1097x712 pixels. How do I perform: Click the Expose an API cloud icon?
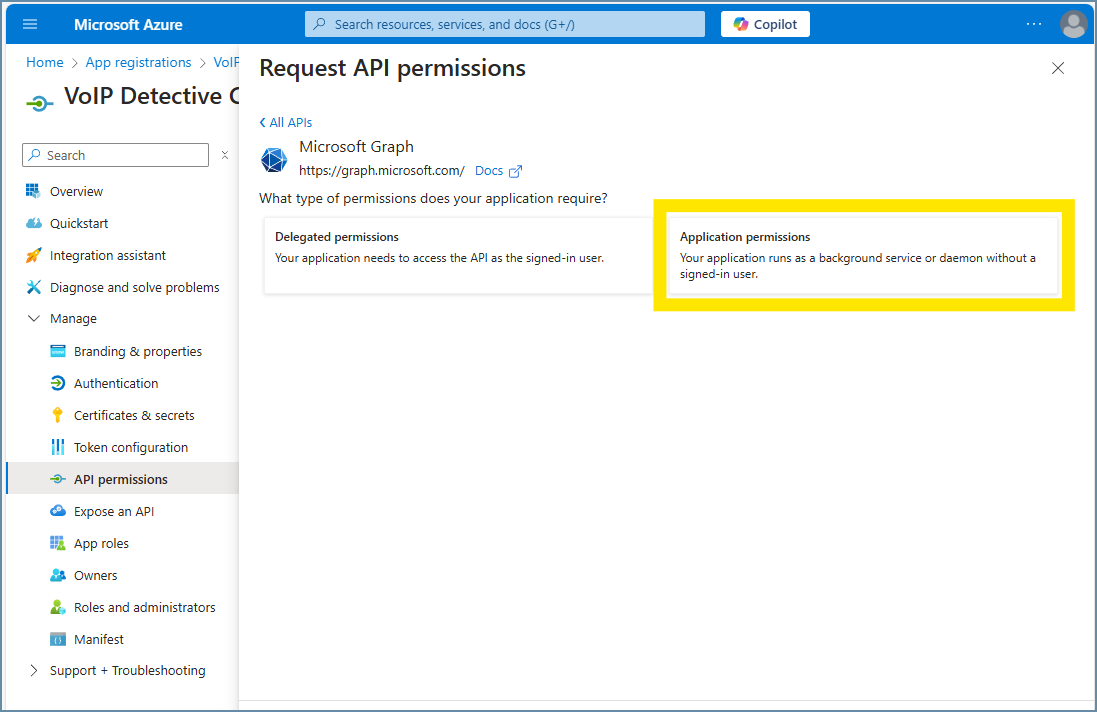coord(58,511)
